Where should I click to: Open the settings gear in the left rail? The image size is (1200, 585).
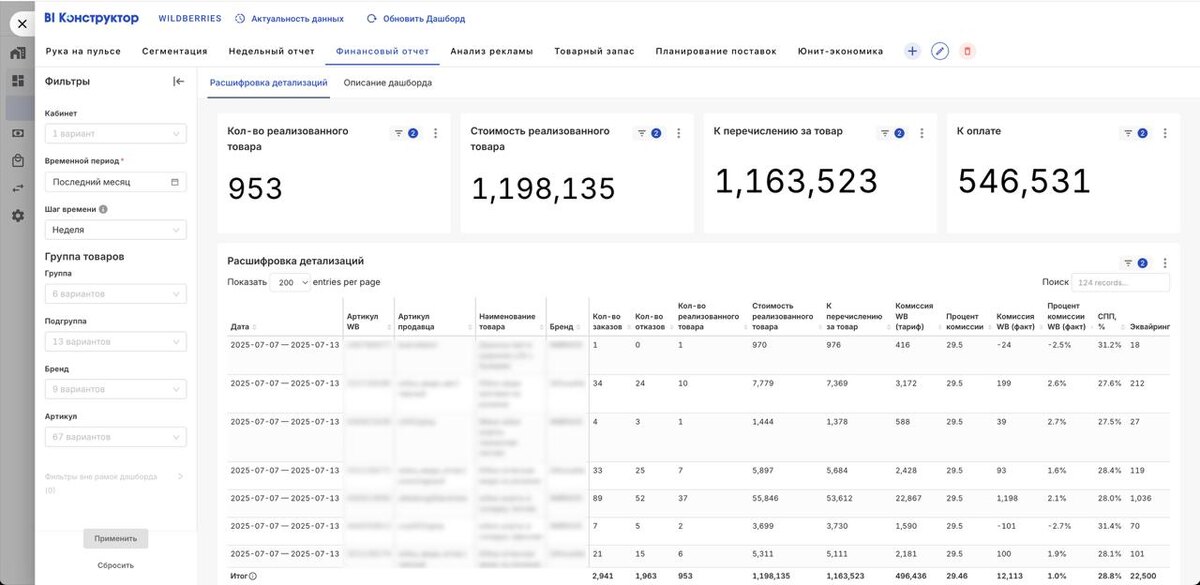18,215
